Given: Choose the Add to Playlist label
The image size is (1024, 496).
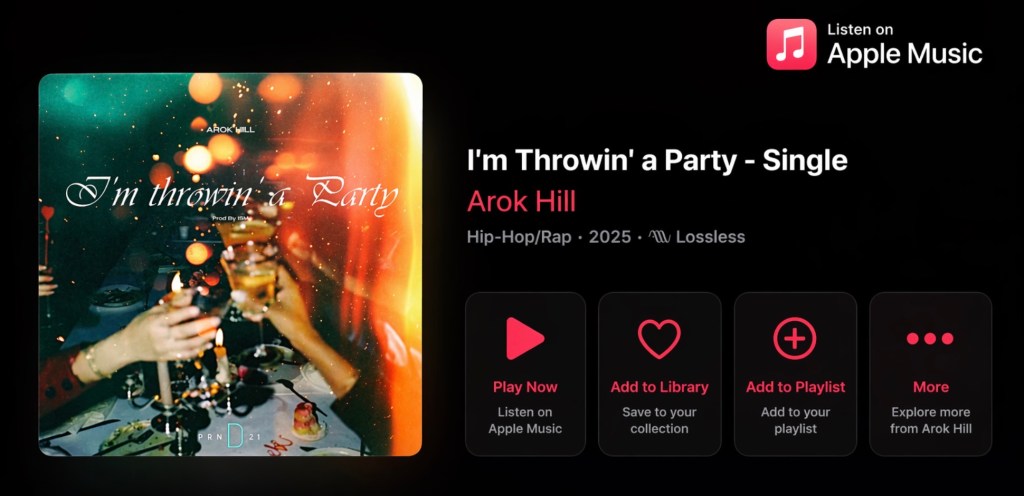Looking at the screenshot, I should [x=795, y=387].
